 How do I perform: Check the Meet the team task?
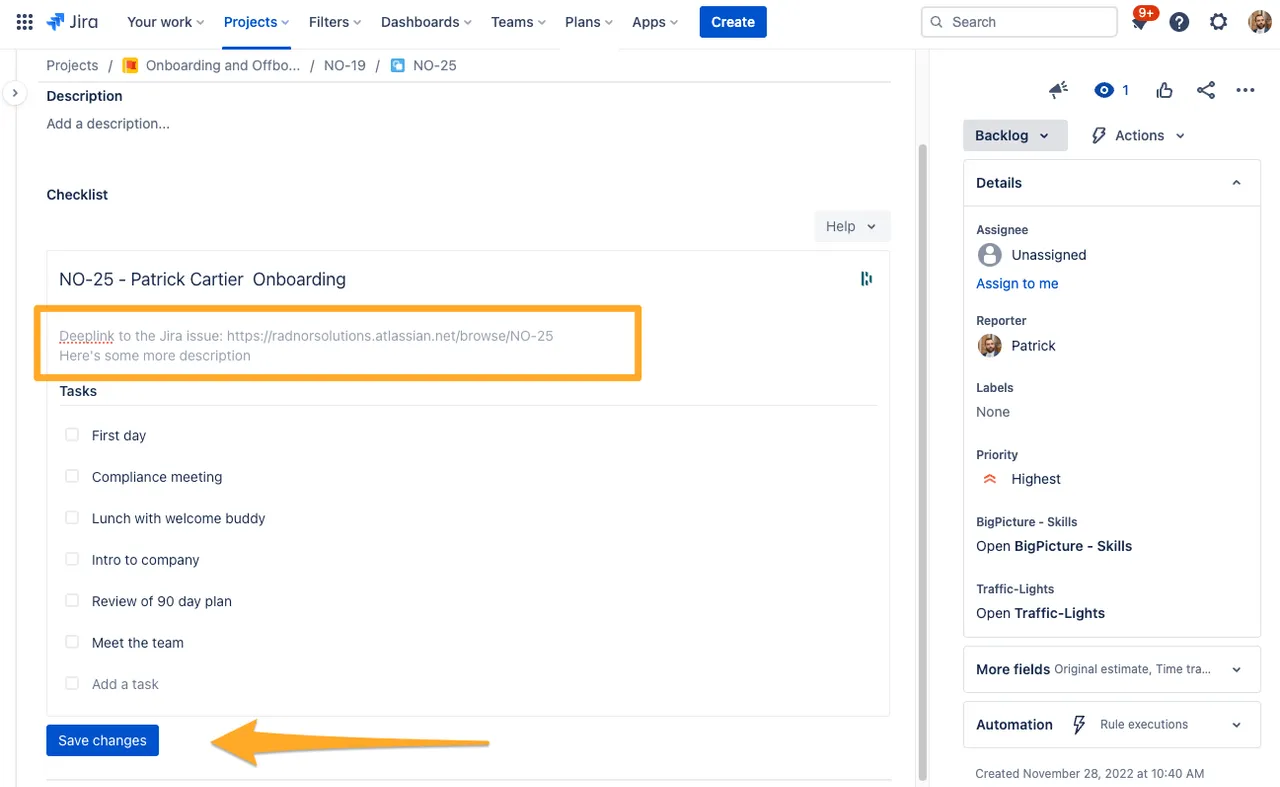(x=72, y=642)
